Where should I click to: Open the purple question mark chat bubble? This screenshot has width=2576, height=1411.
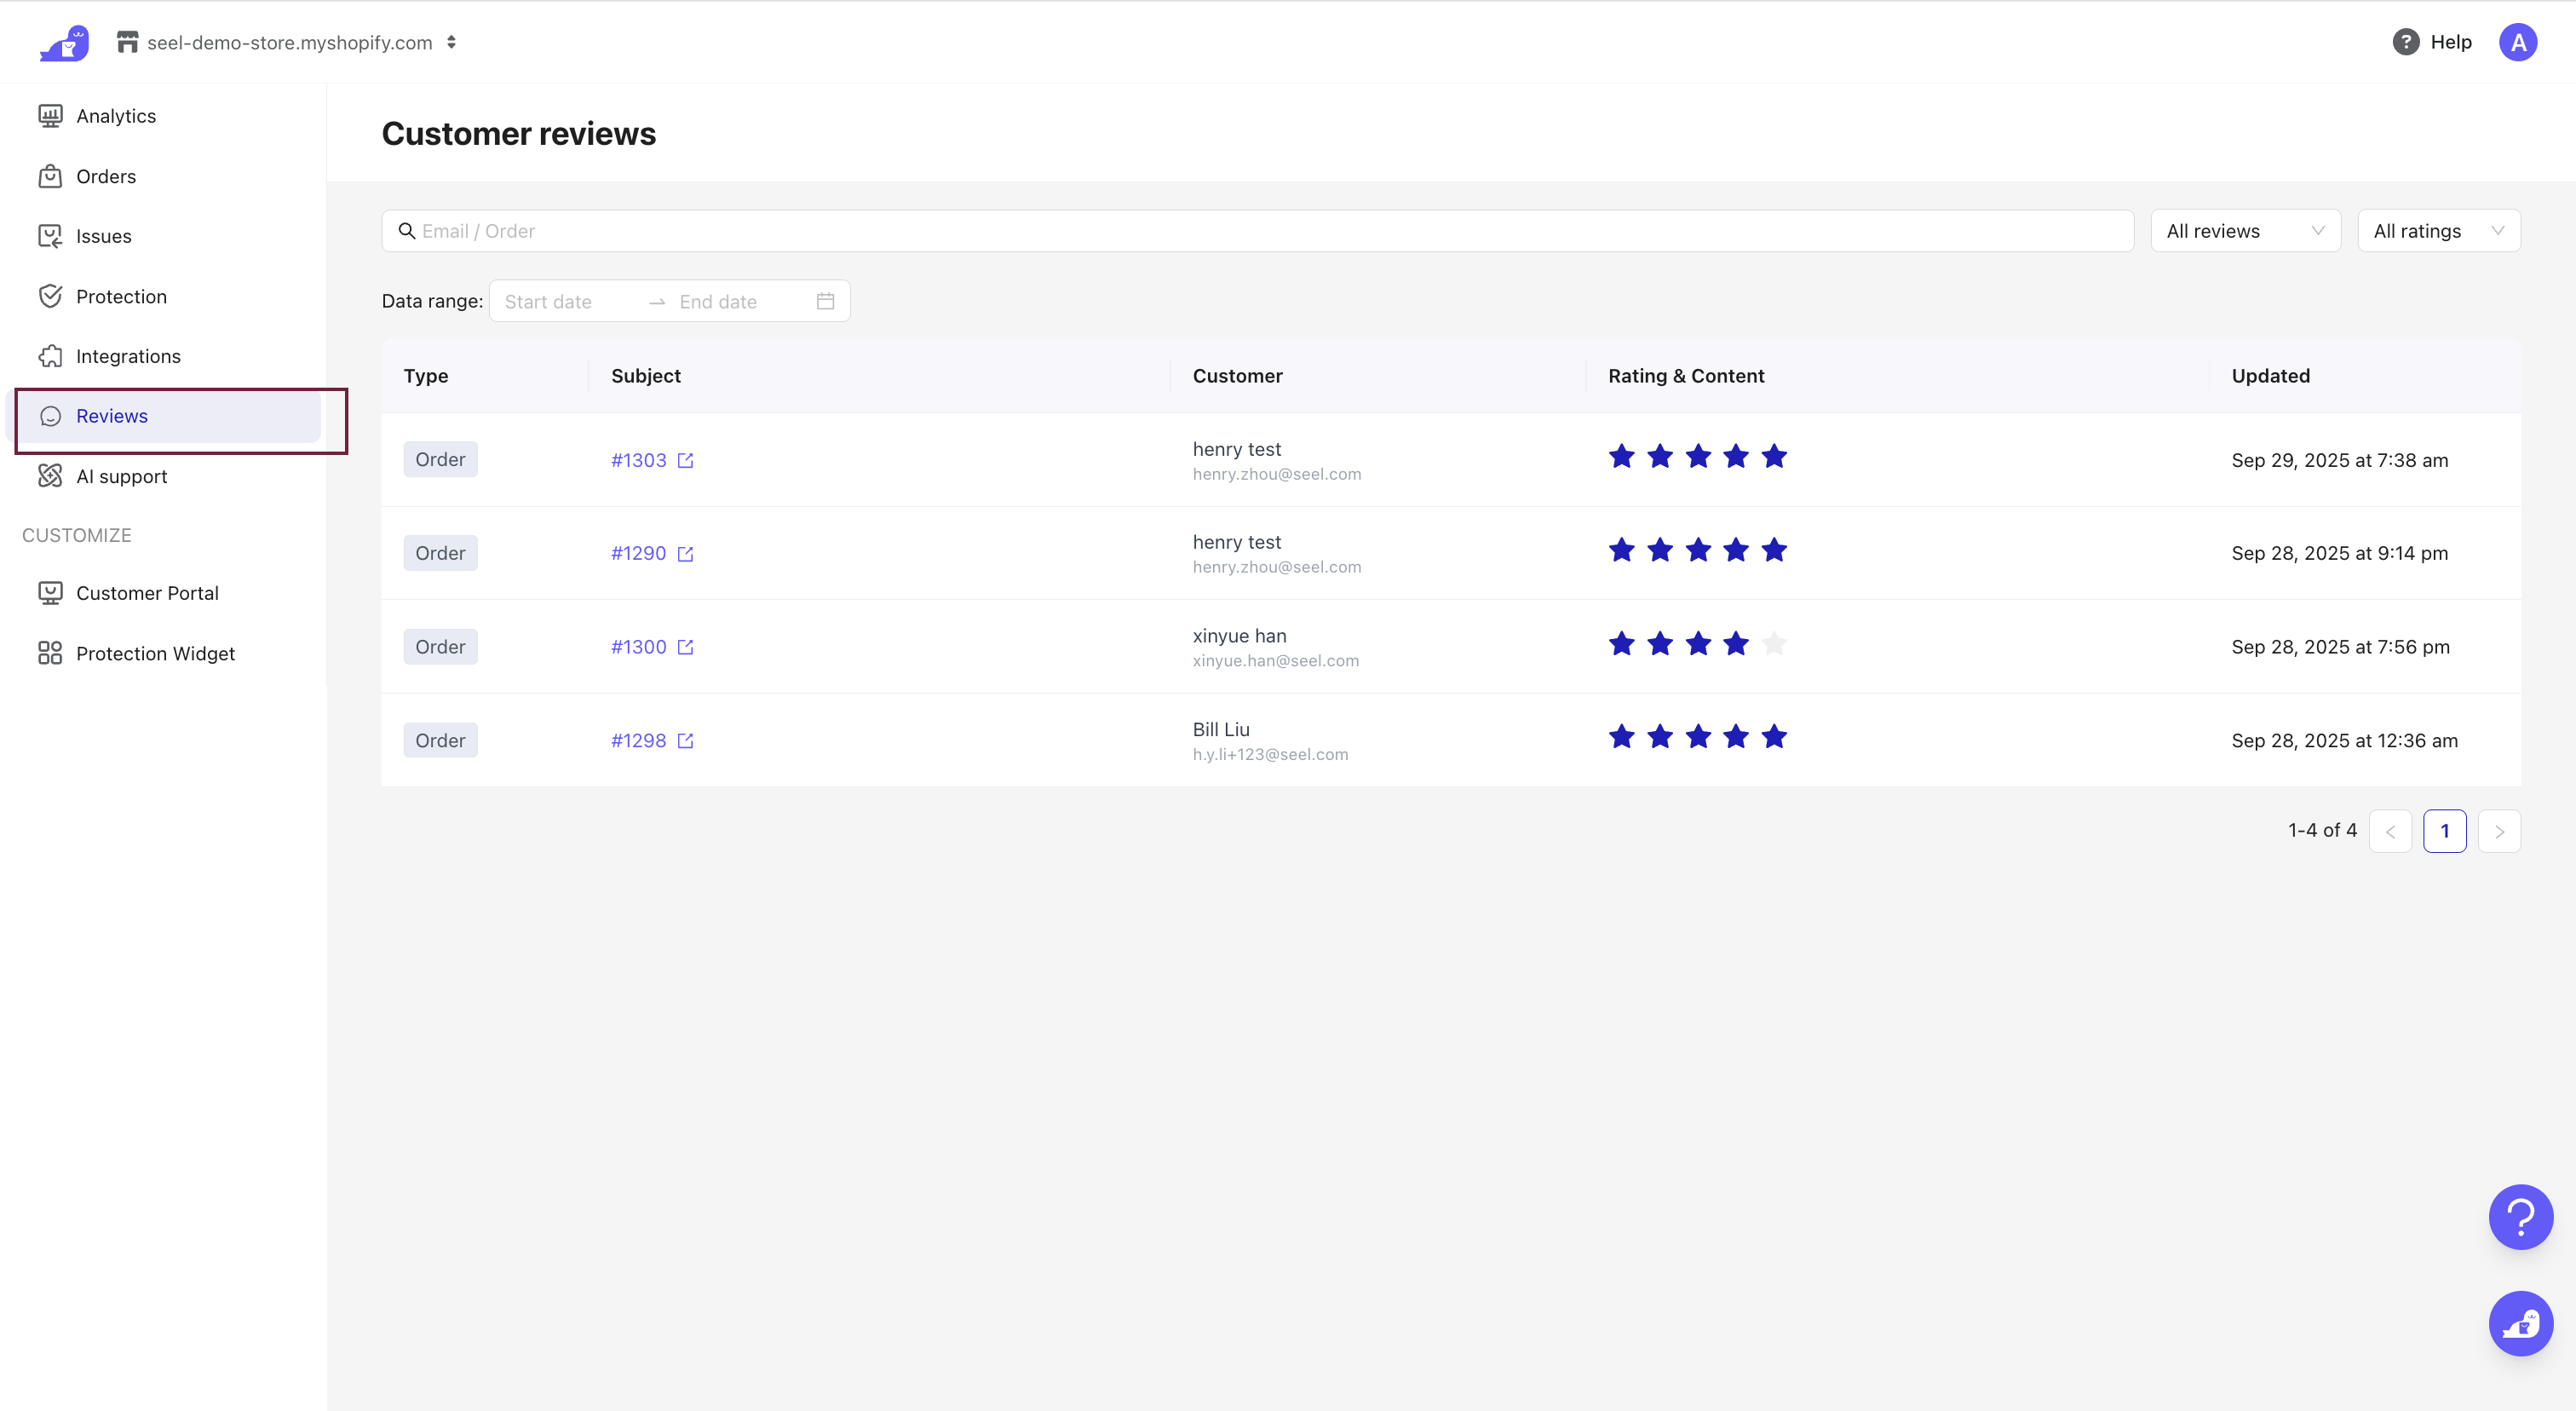[x=2520, y=1217]
